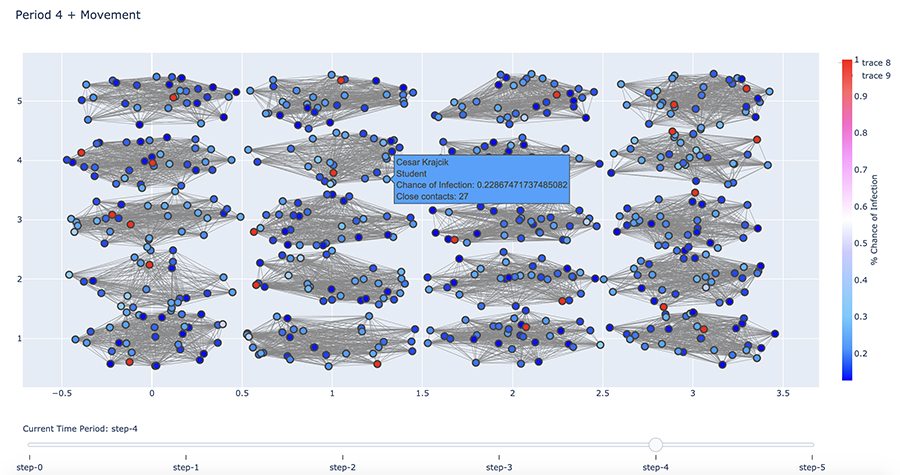Click the '% Chance of Infection' colorbar title
900x475 pixels.
coord(873,218)
